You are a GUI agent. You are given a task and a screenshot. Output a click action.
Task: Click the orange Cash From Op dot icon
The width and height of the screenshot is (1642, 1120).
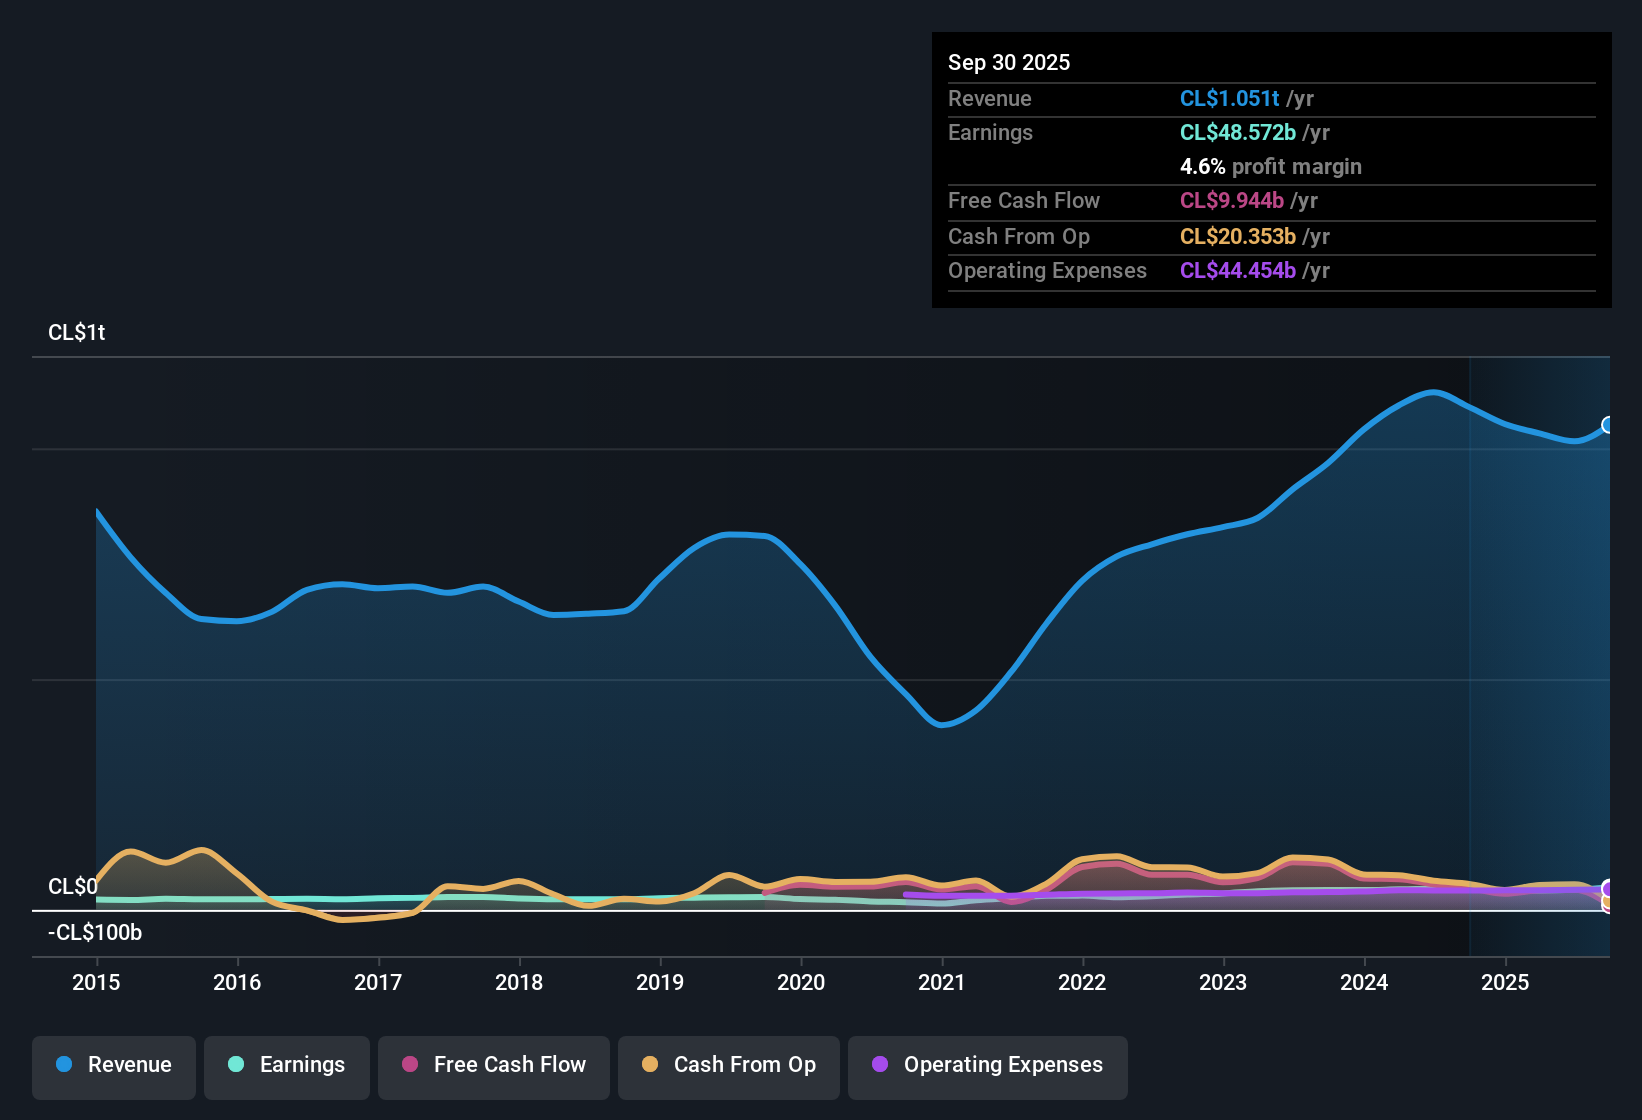pos(650,1065)
